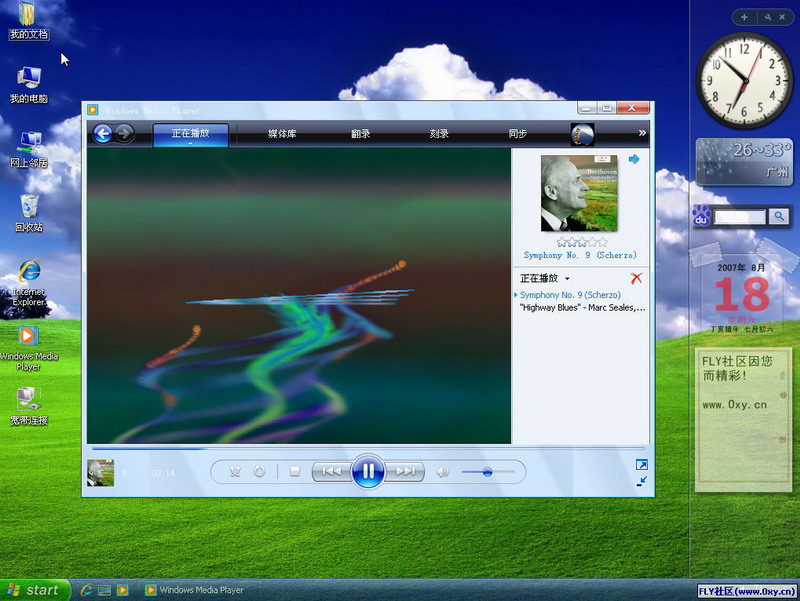
Task: Click the Symphony No. 9 (Scherzo) title link
Action: point(580,255)
